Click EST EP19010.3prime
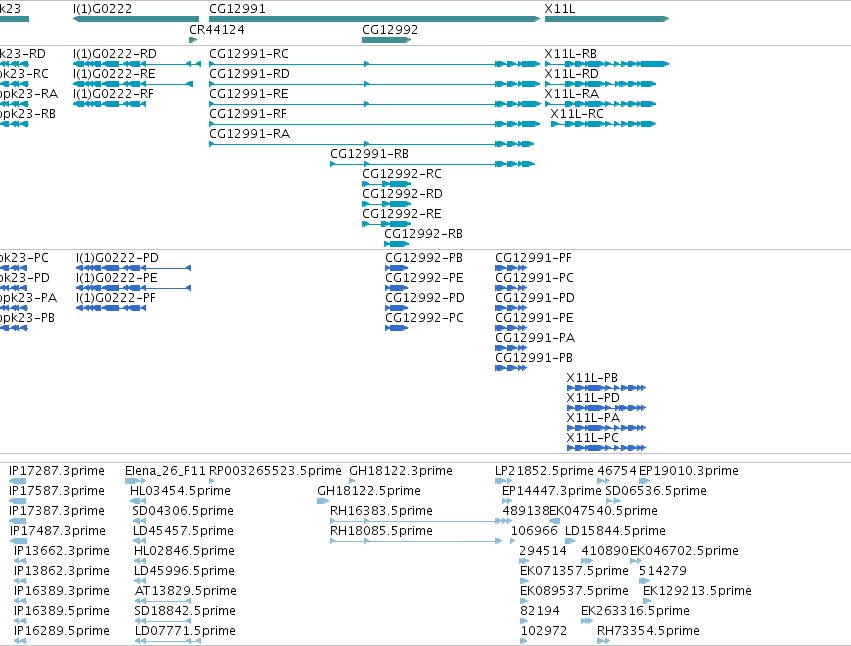 tap(645, 481)
